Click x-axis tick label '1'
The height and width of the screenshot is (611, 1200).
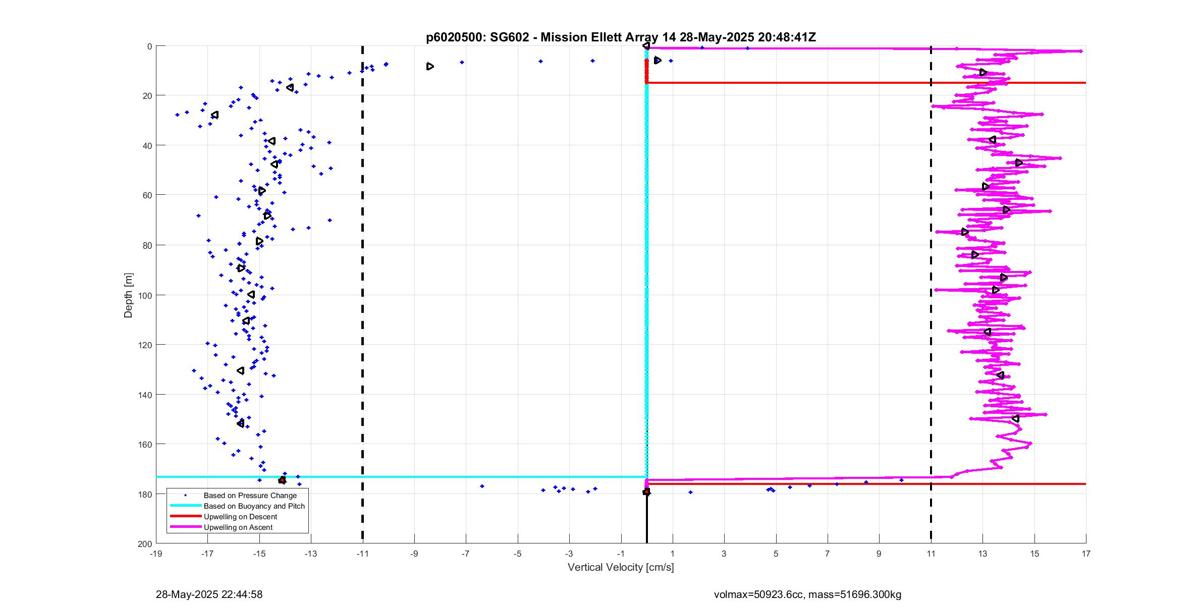[x=673, y=553]
